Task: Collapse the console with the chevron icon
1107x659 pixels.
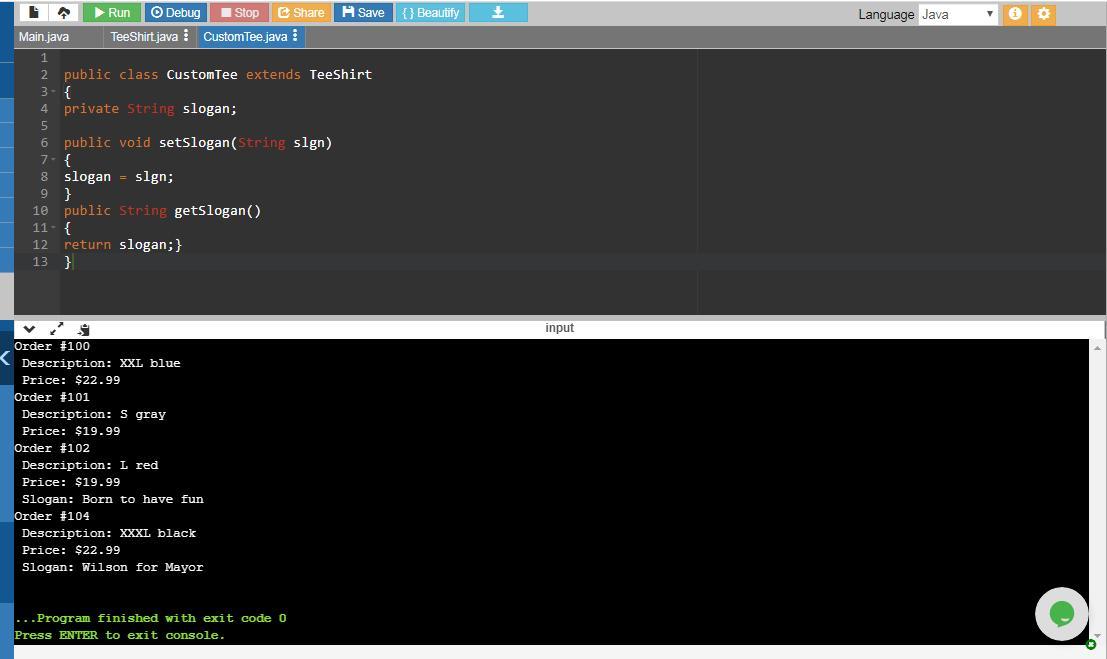Action: (x=29, y=329)
